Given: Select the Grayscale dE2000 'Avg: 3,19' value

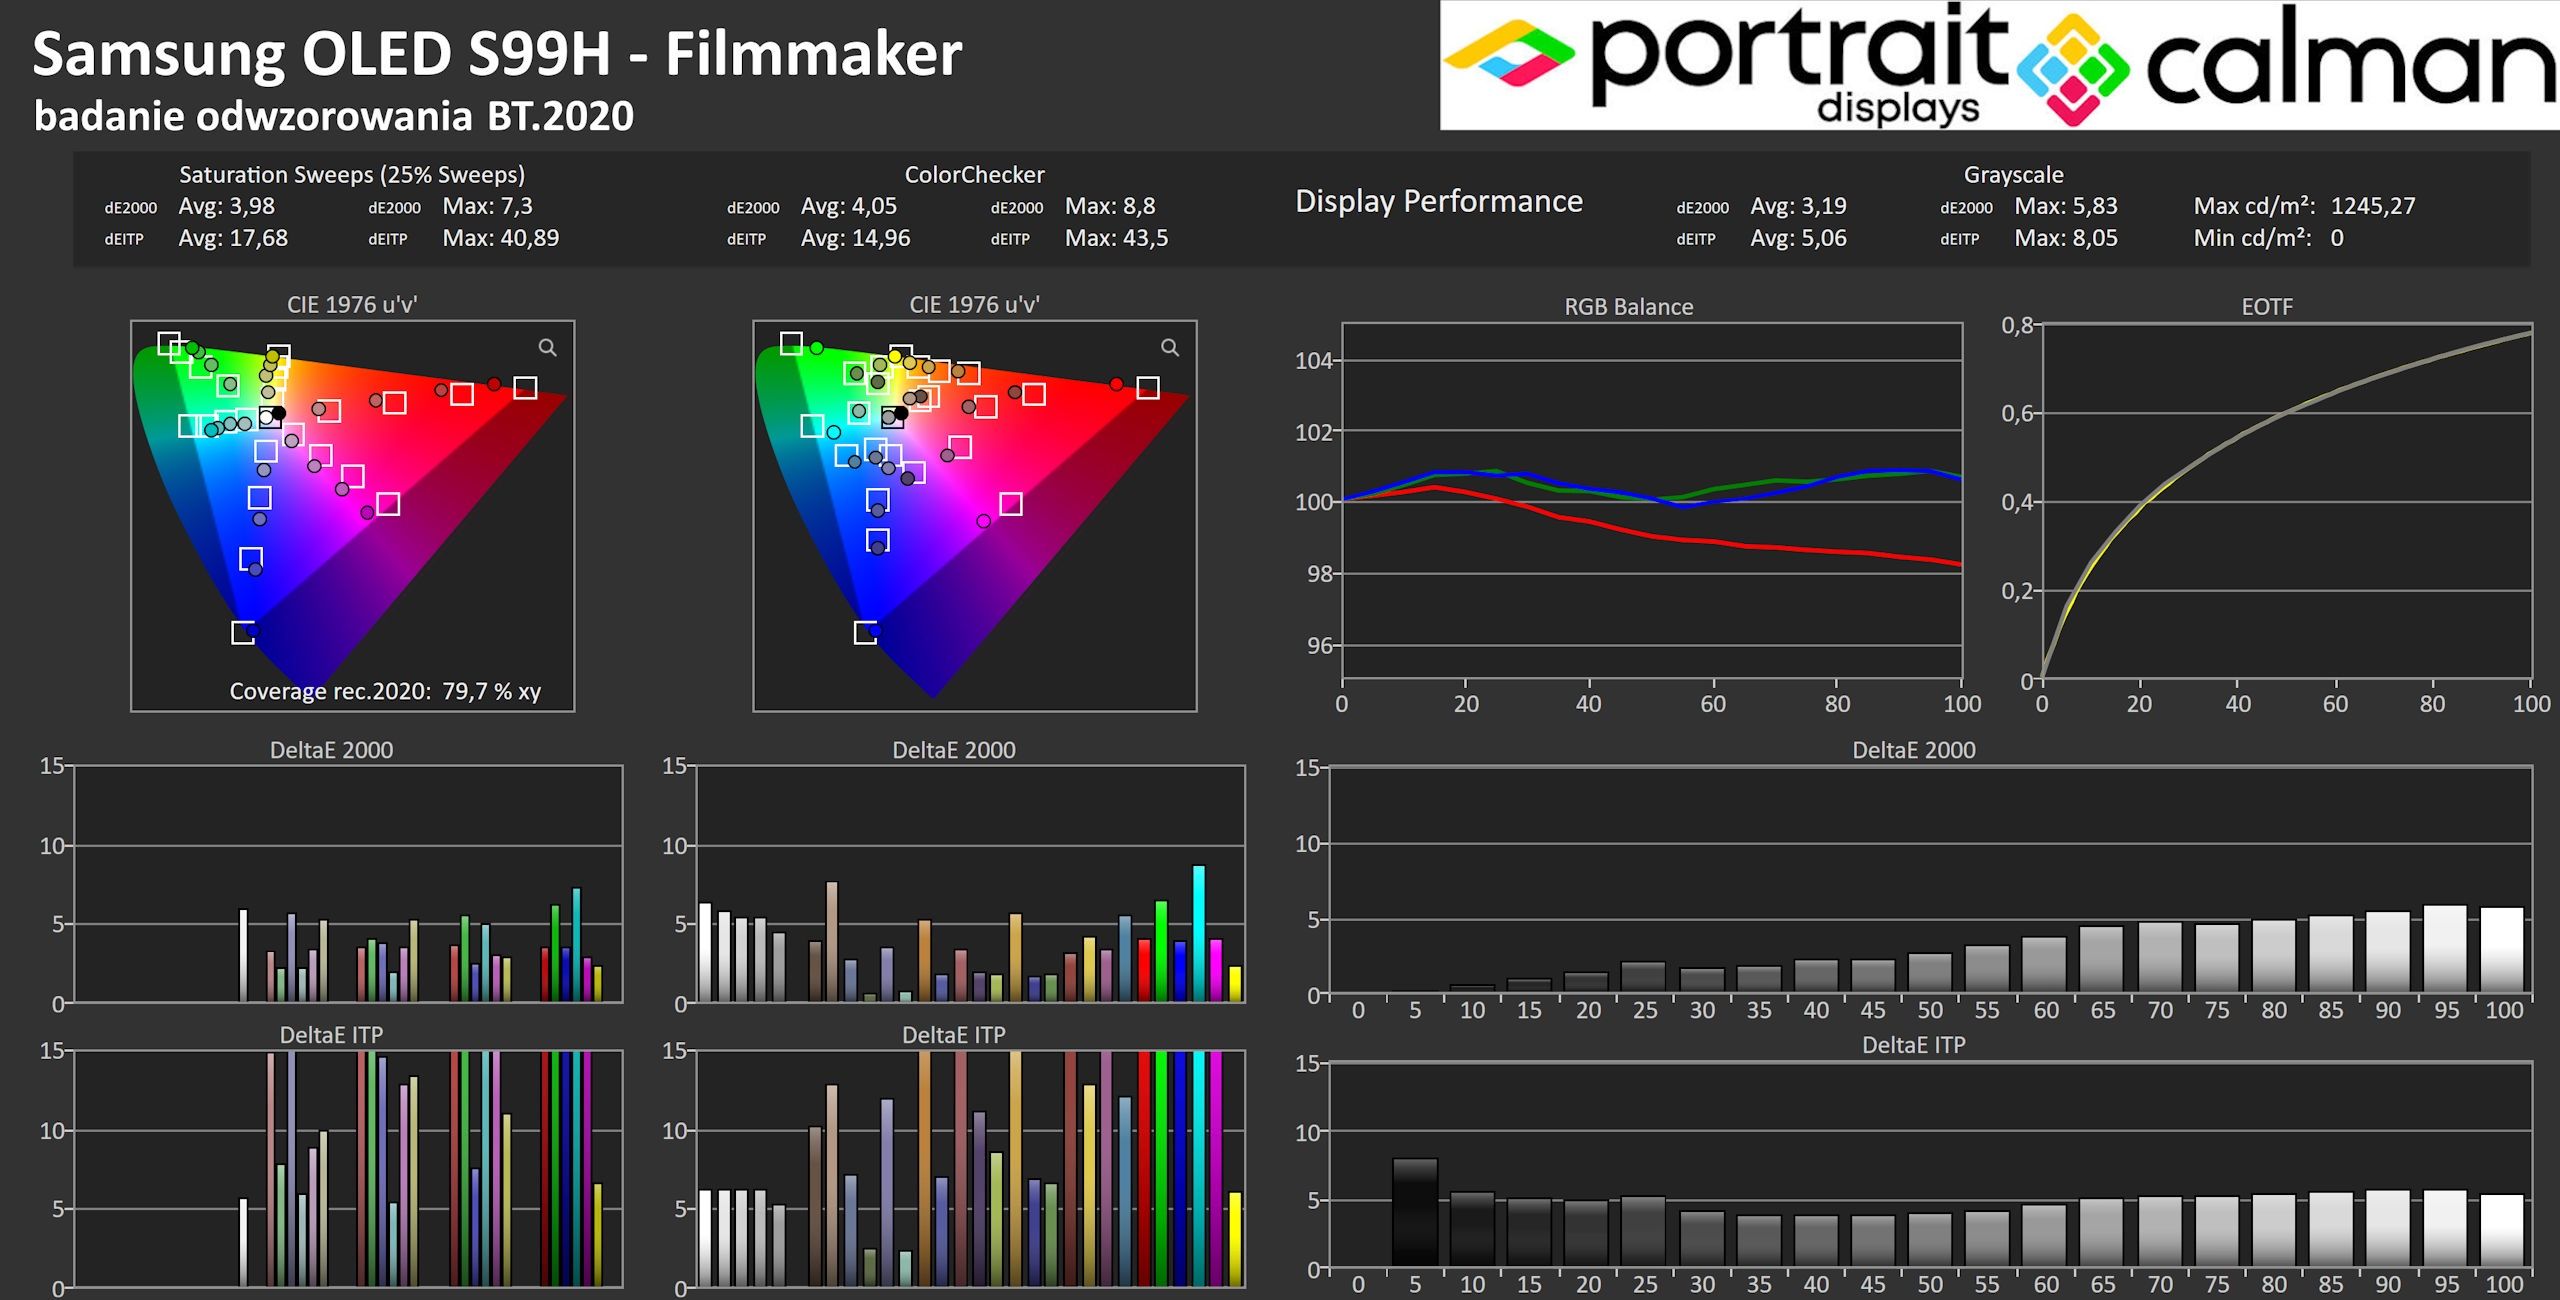Looking at the screenshot, I should point(1798,206).
